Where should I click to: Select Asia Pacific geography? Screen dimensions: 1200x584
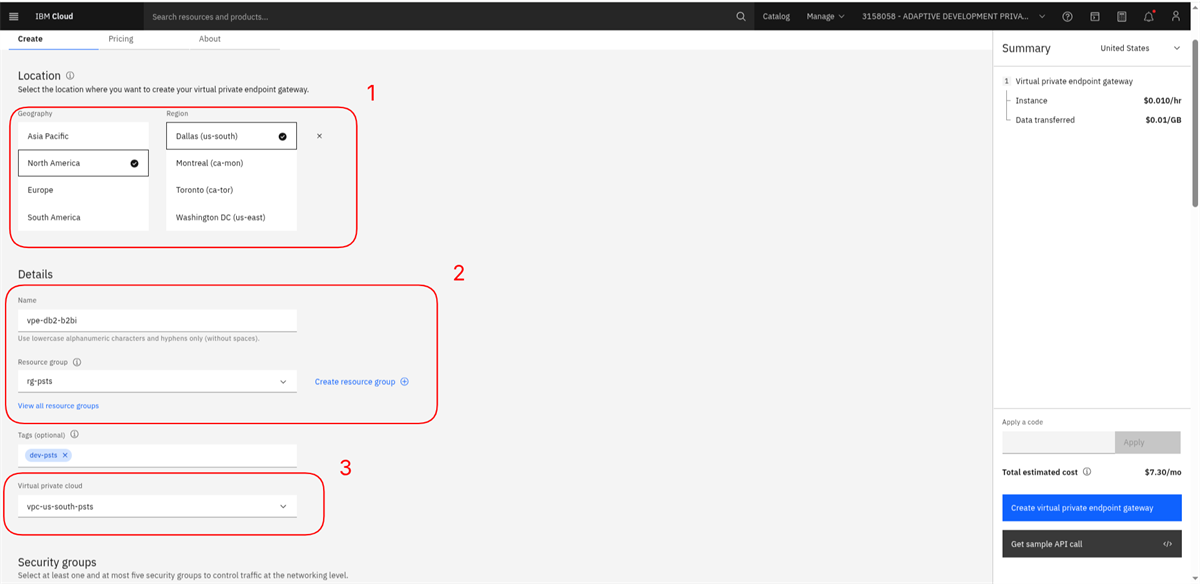click(x=83, y=136)
